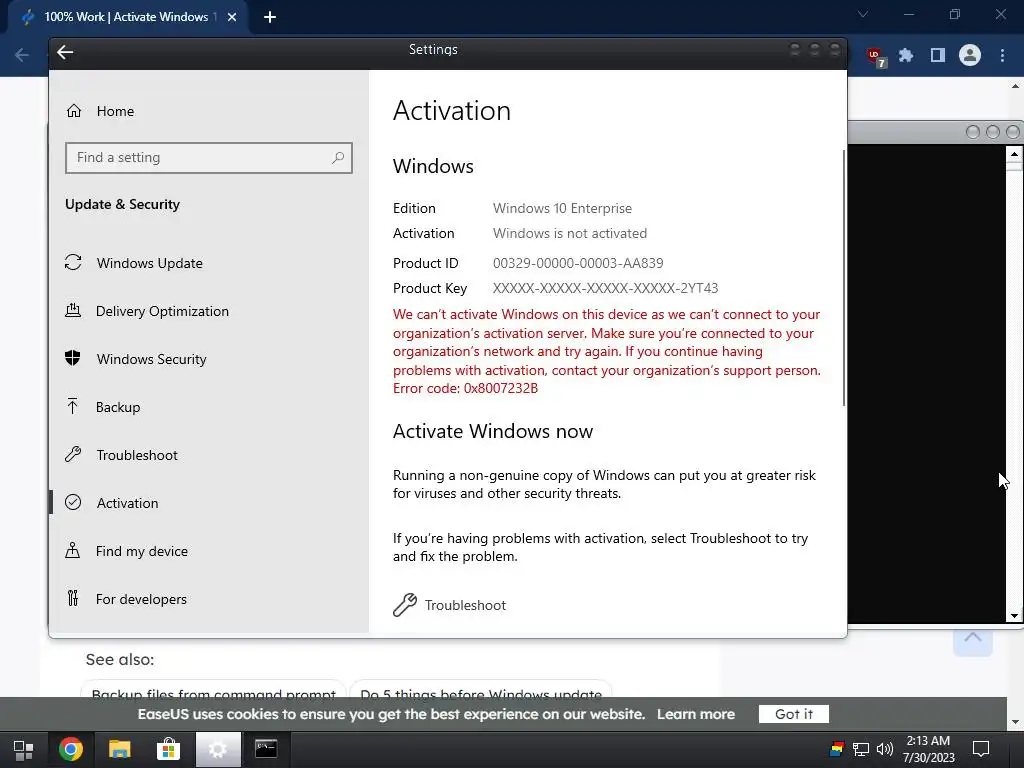Click the uBlock Origin extension icon
The width and height of the screenshot is (1024, 768).
(x=875, y=57)
